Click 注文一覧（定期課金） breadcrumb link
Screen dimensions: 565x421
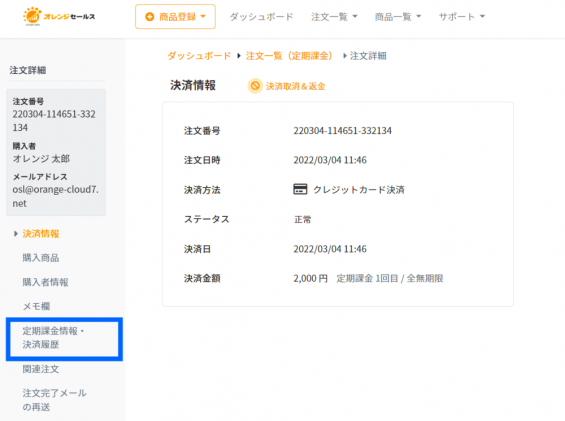(289, 56)
